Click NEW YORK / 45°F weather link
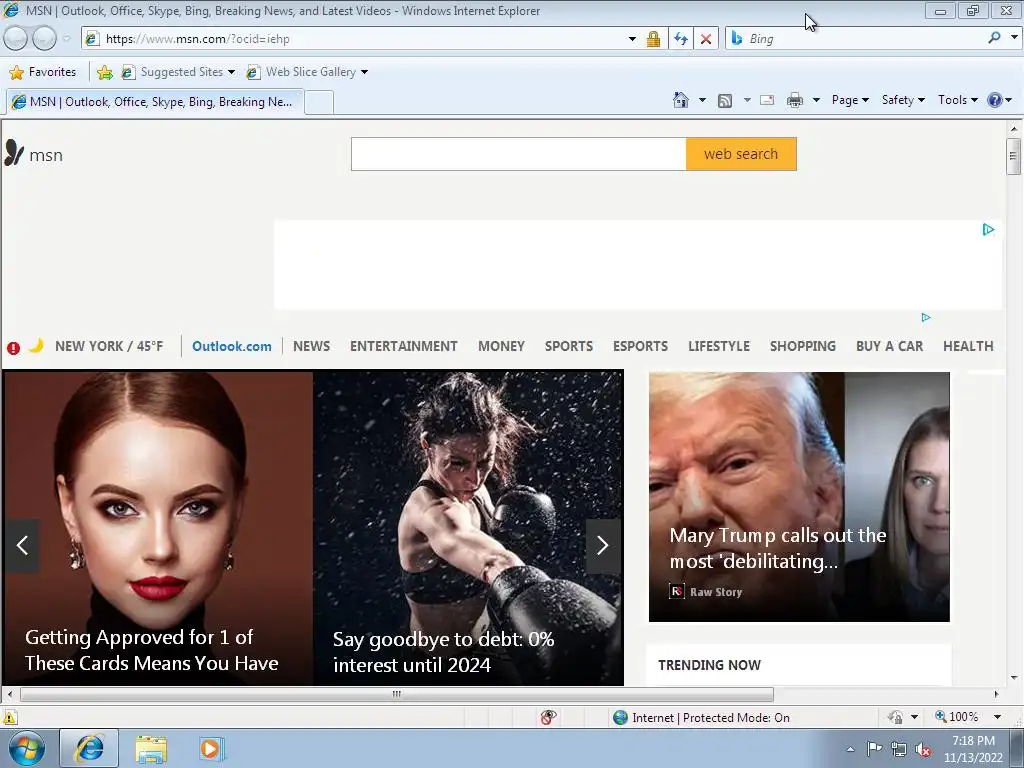 [x=109, y=346]
